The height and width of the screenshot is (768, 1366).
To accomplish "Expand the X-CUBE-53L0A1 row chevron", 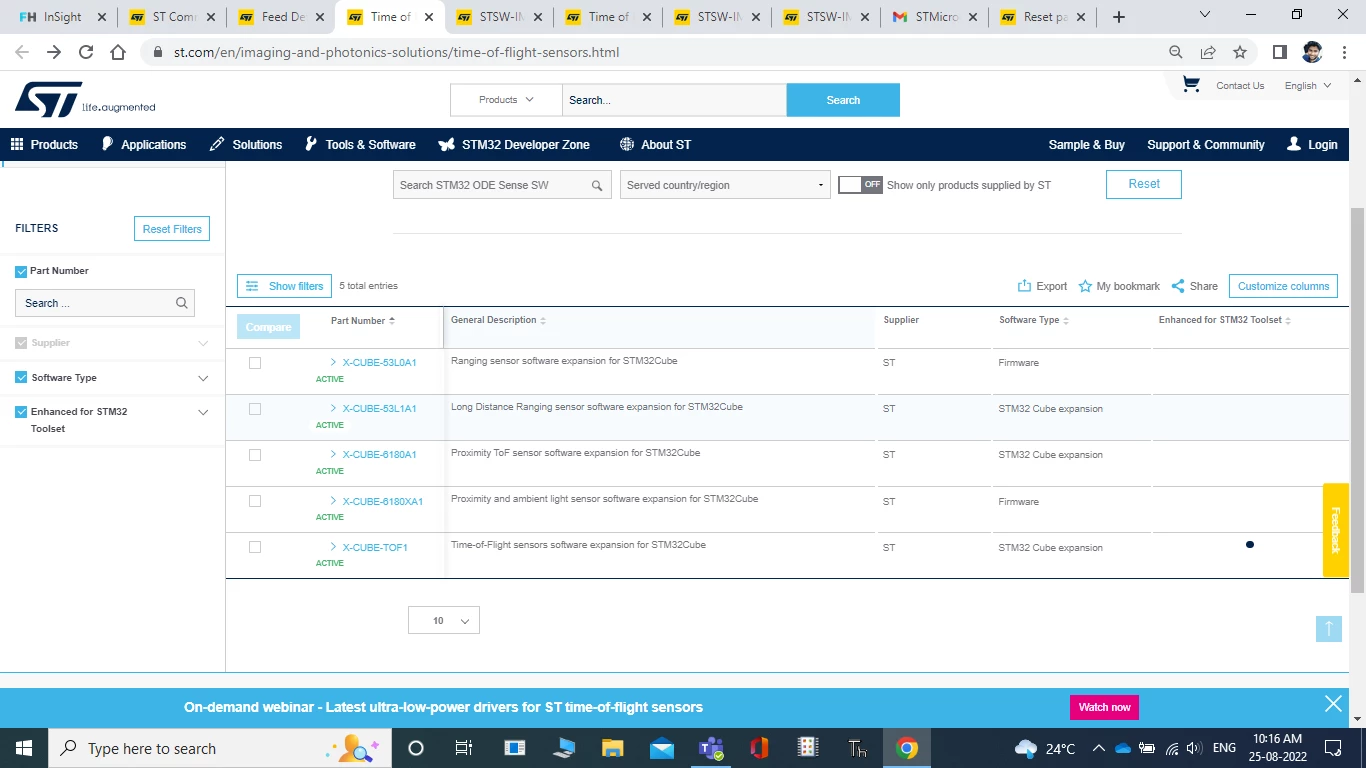I will tap(333, 362).
